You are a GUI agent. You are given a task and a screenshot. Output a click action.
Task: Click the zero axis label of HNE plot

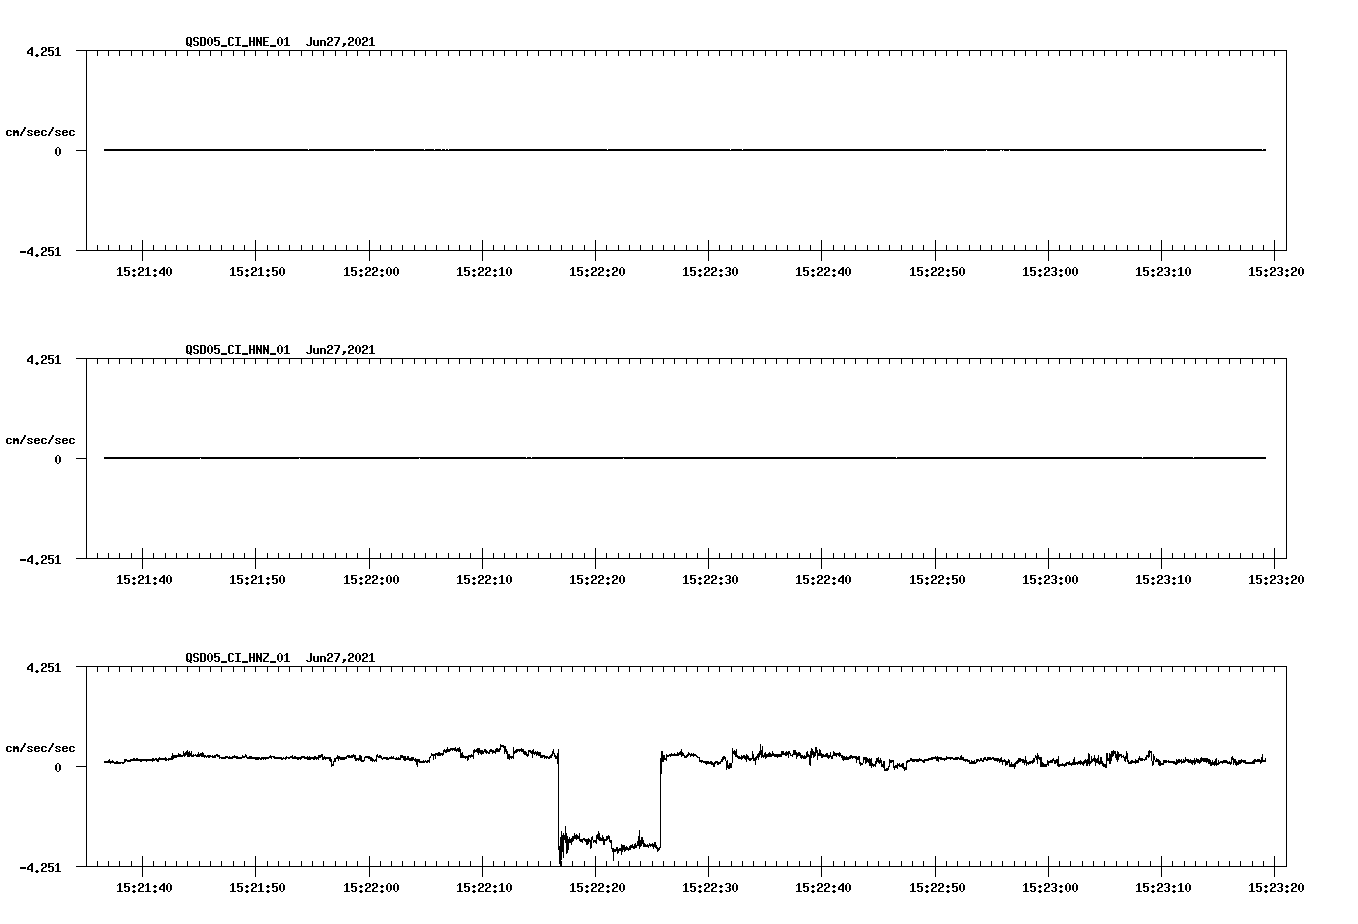[58, 151]
